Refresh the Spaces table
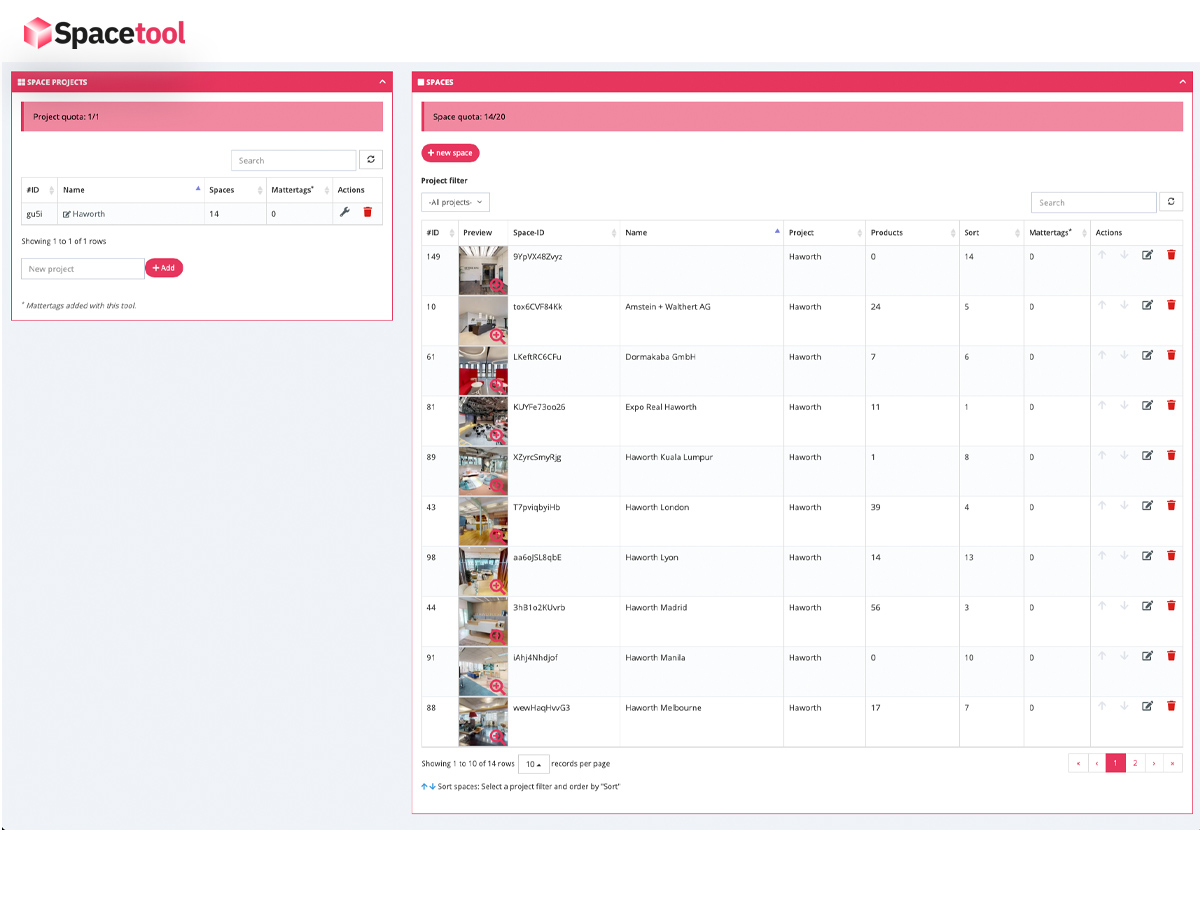This screenshot has height=900, width=1200. (1171, 202)
